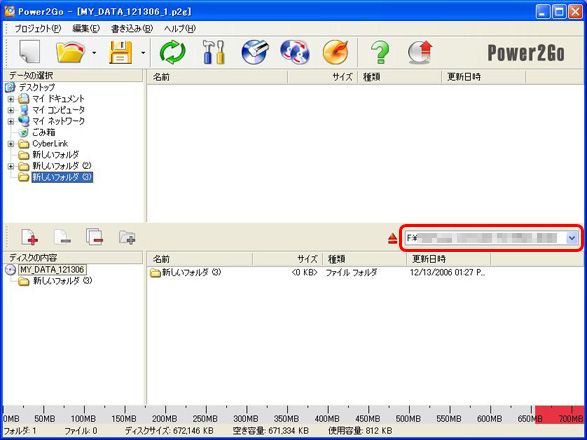
Task: Sort disc list by 更新日時 column
Action: click(448, 259)
